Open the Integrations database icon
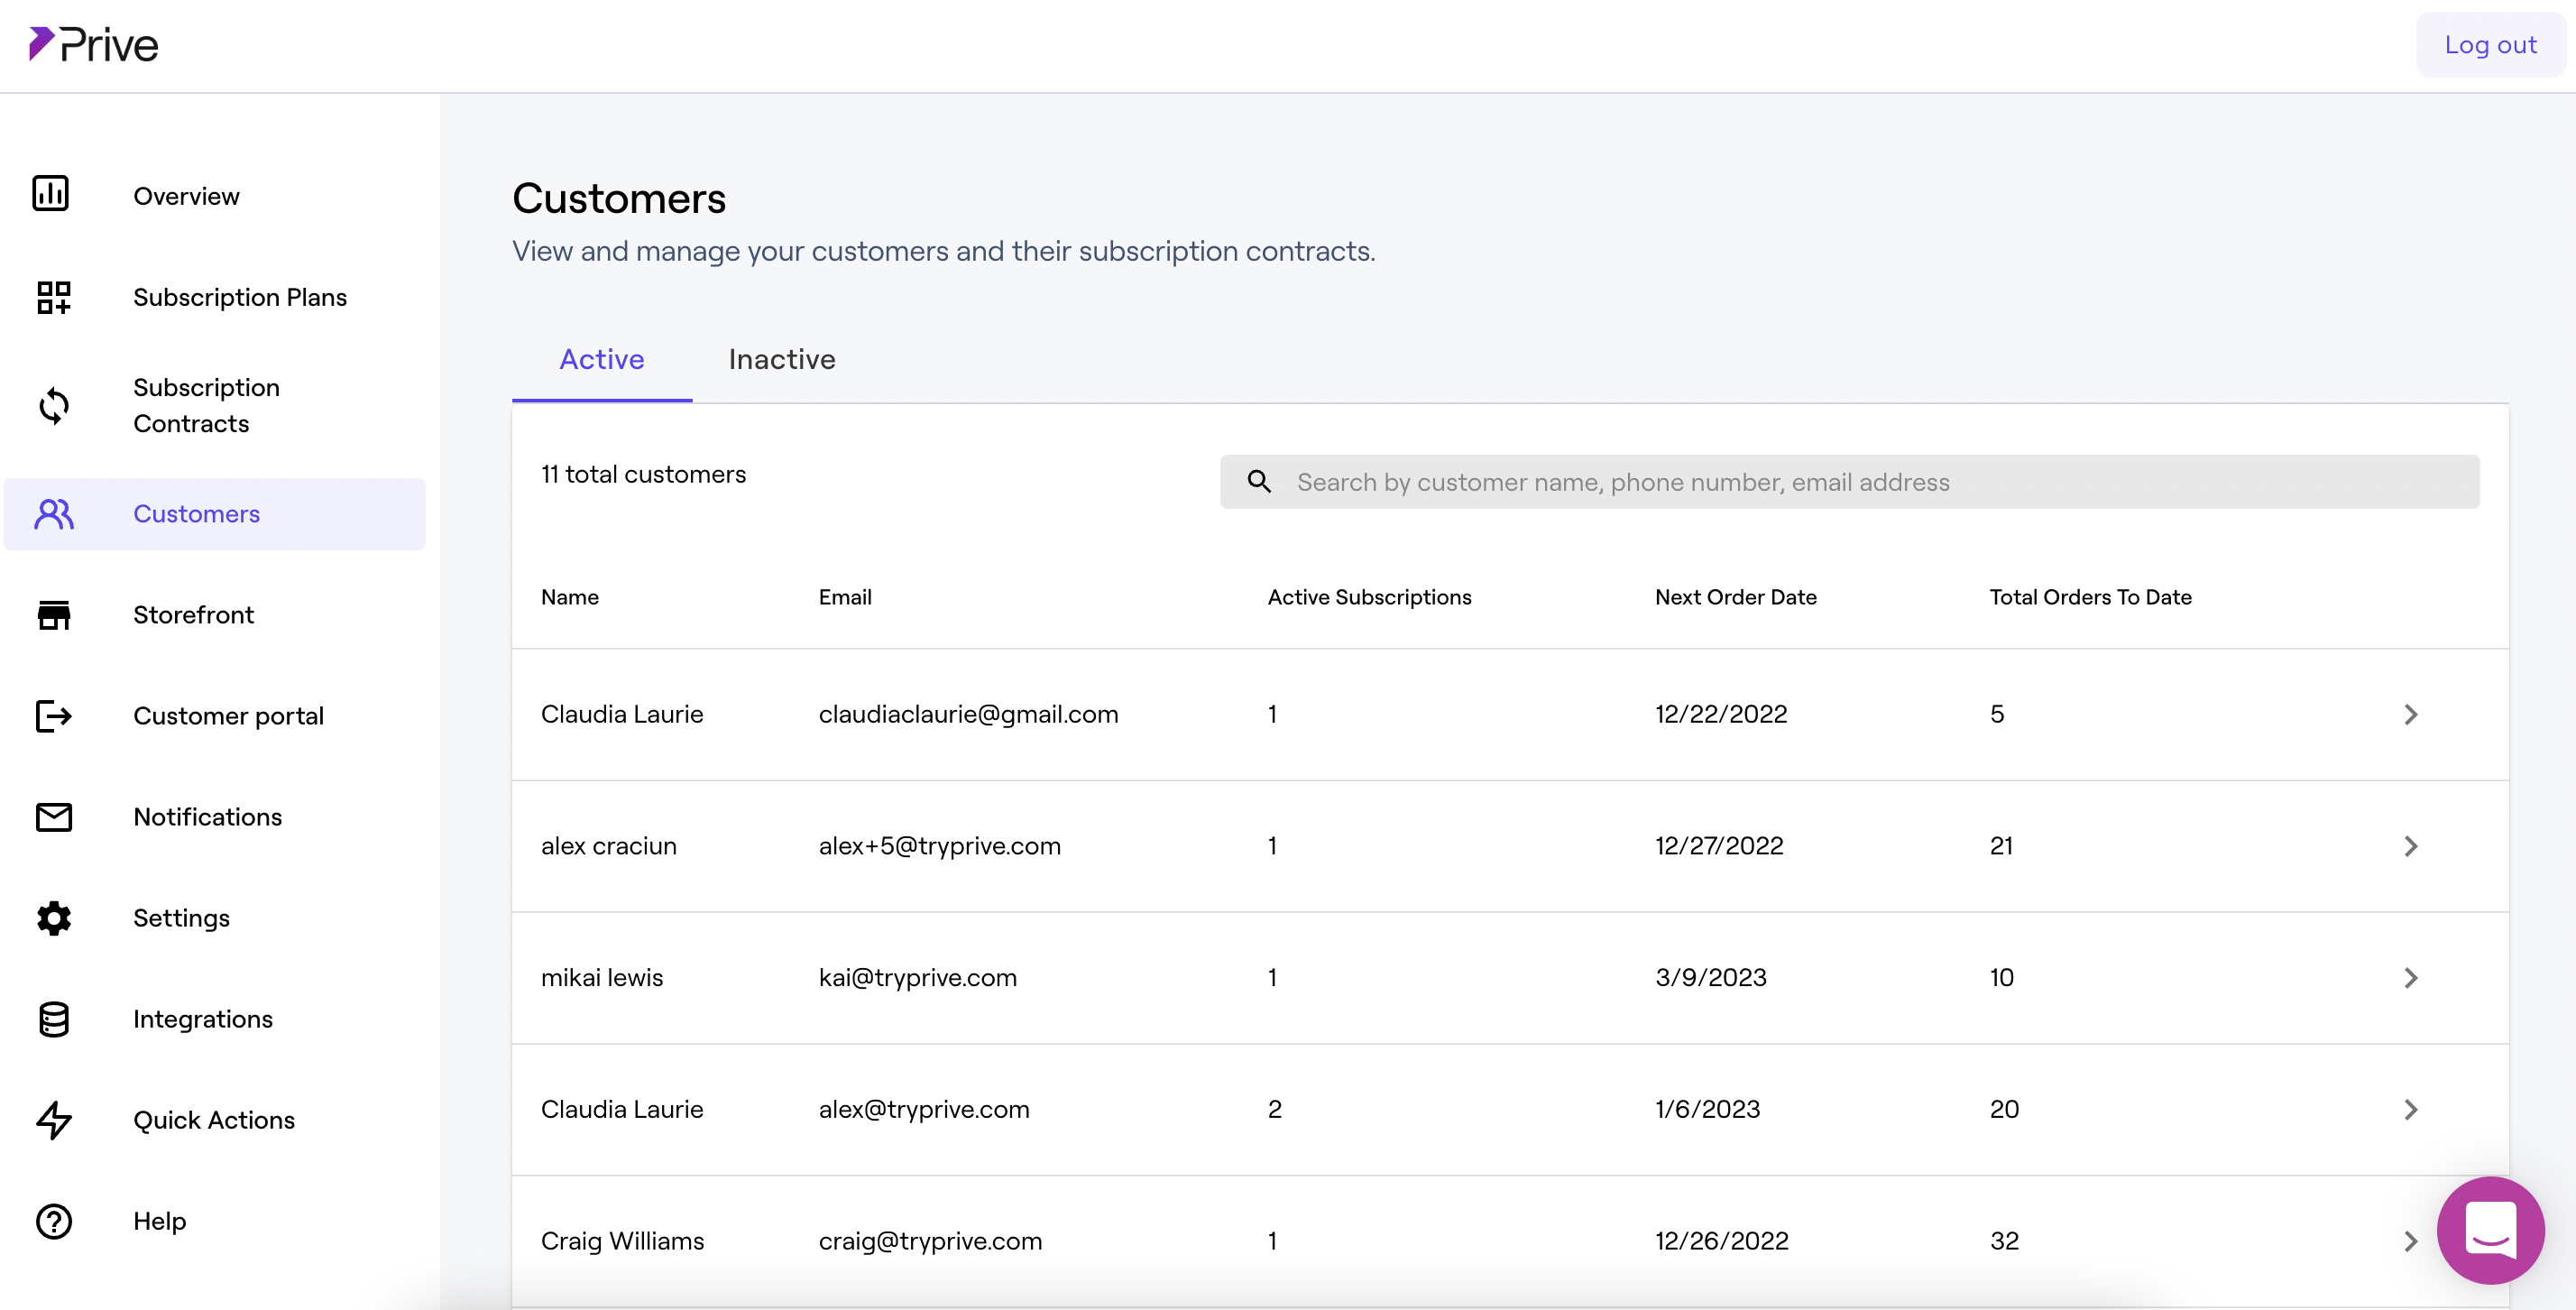This screenshot has width=2576, height=1310. coord(54,1019)
